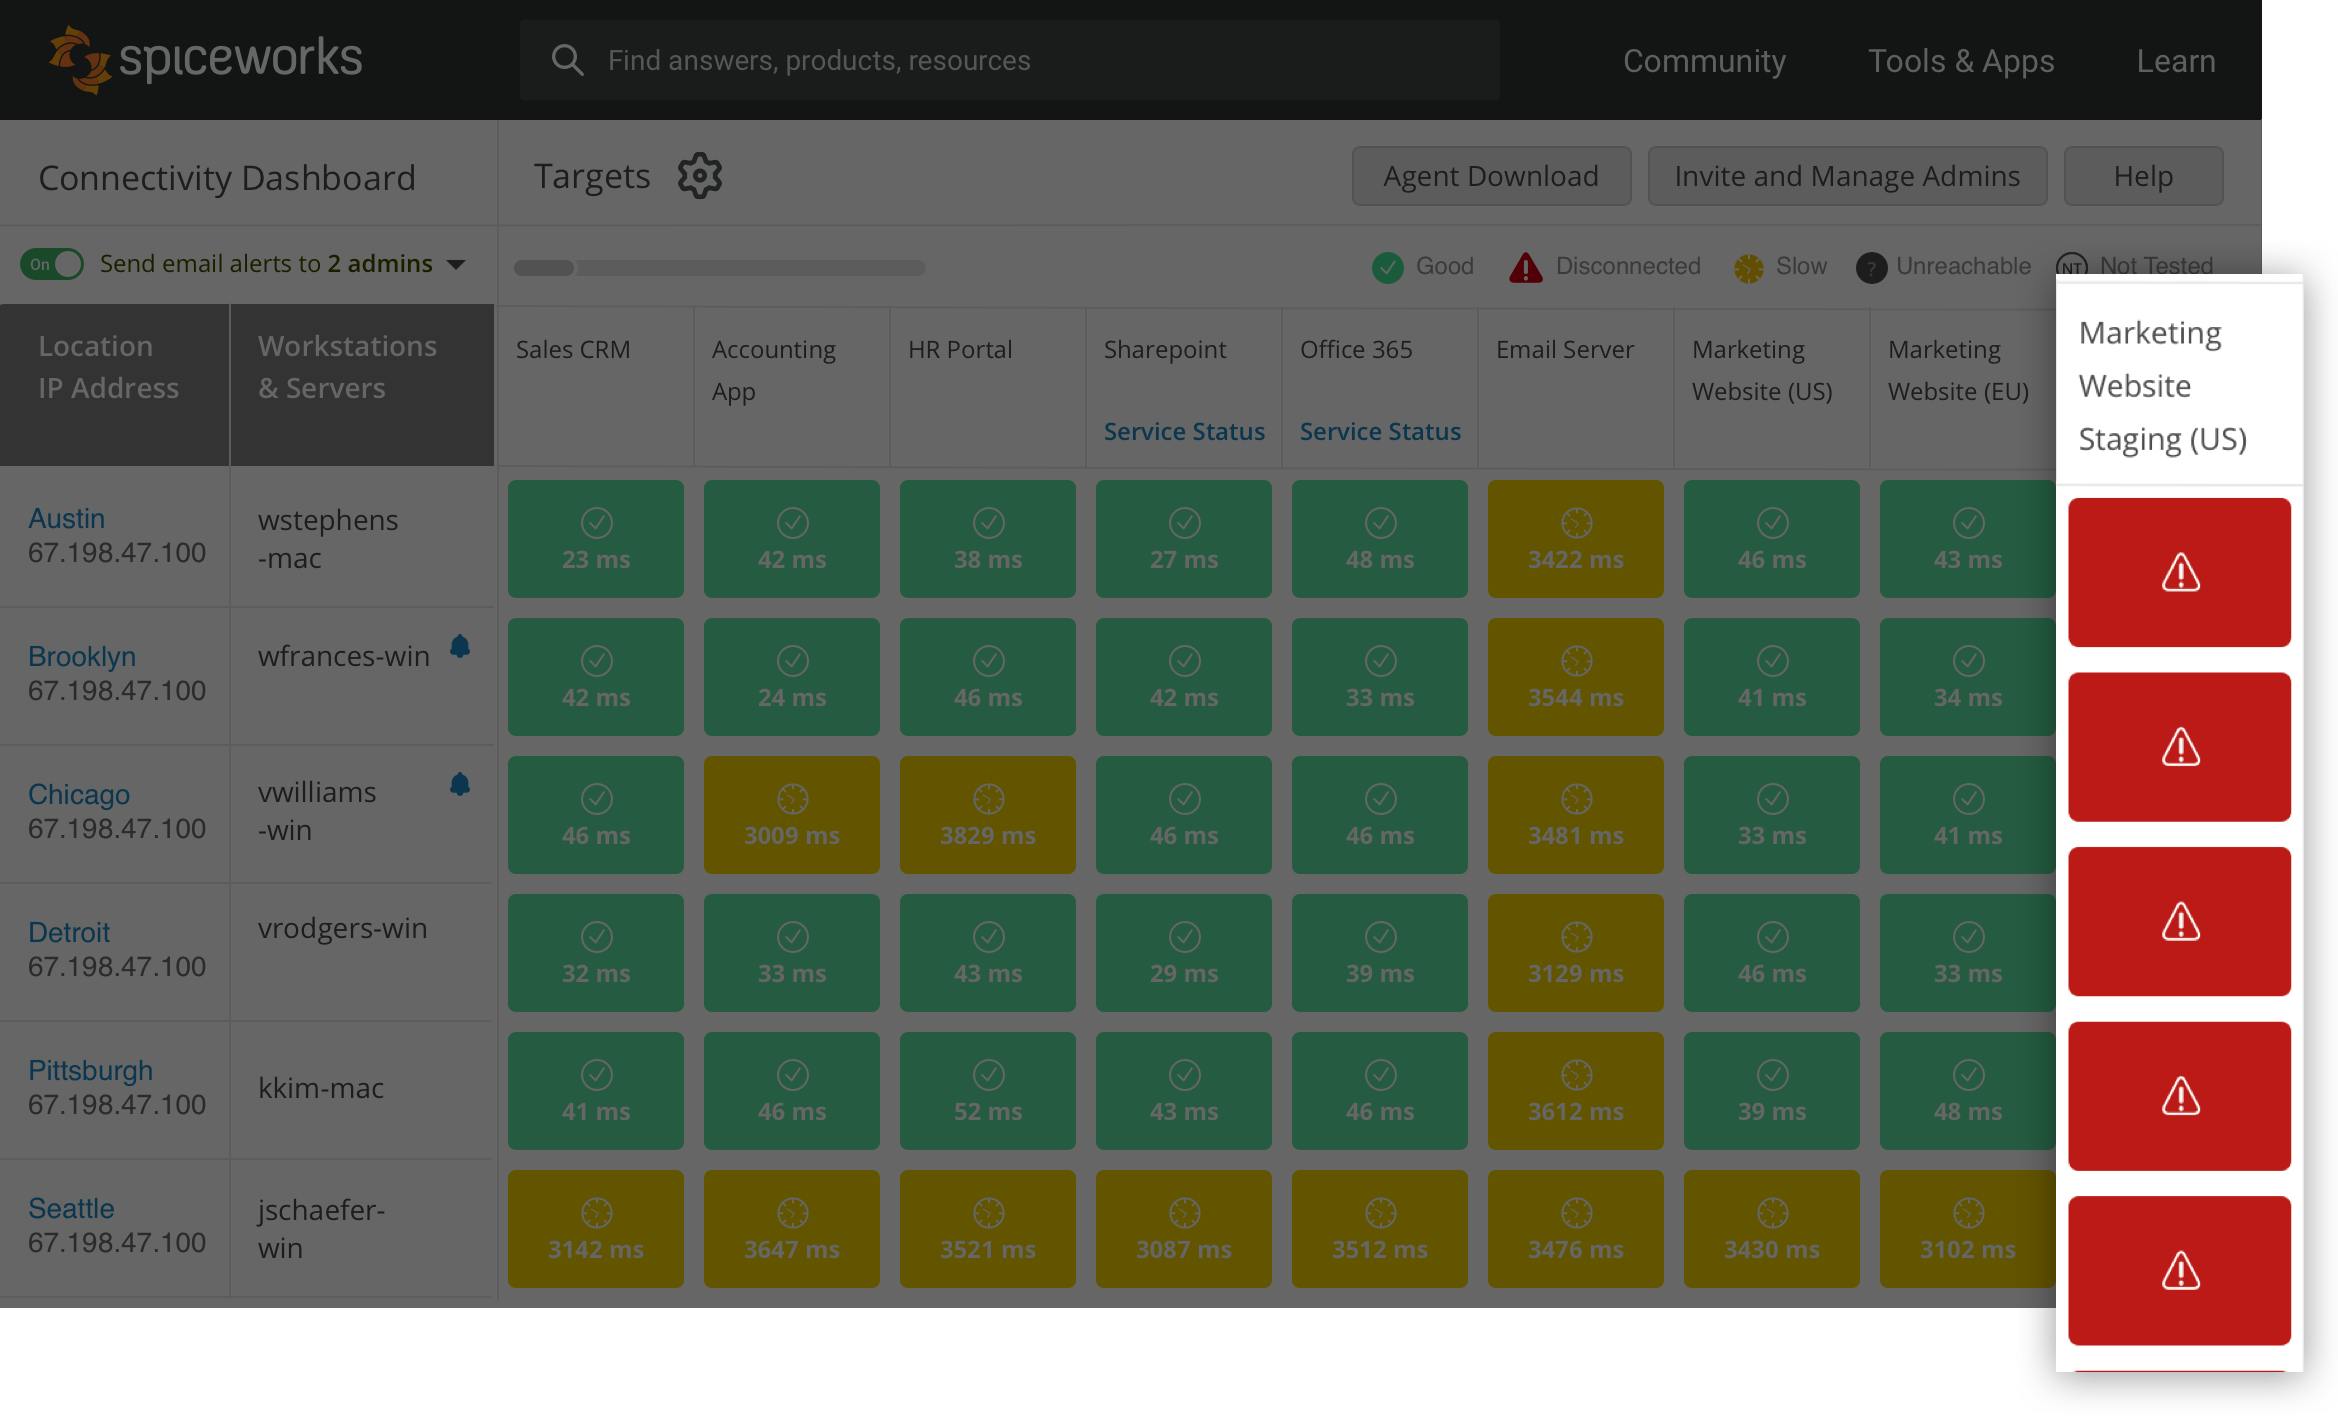This screenshot has width=2338, height=1418.
Task: Open Office 365 Service Status
Action: [x=1379, y=431]
